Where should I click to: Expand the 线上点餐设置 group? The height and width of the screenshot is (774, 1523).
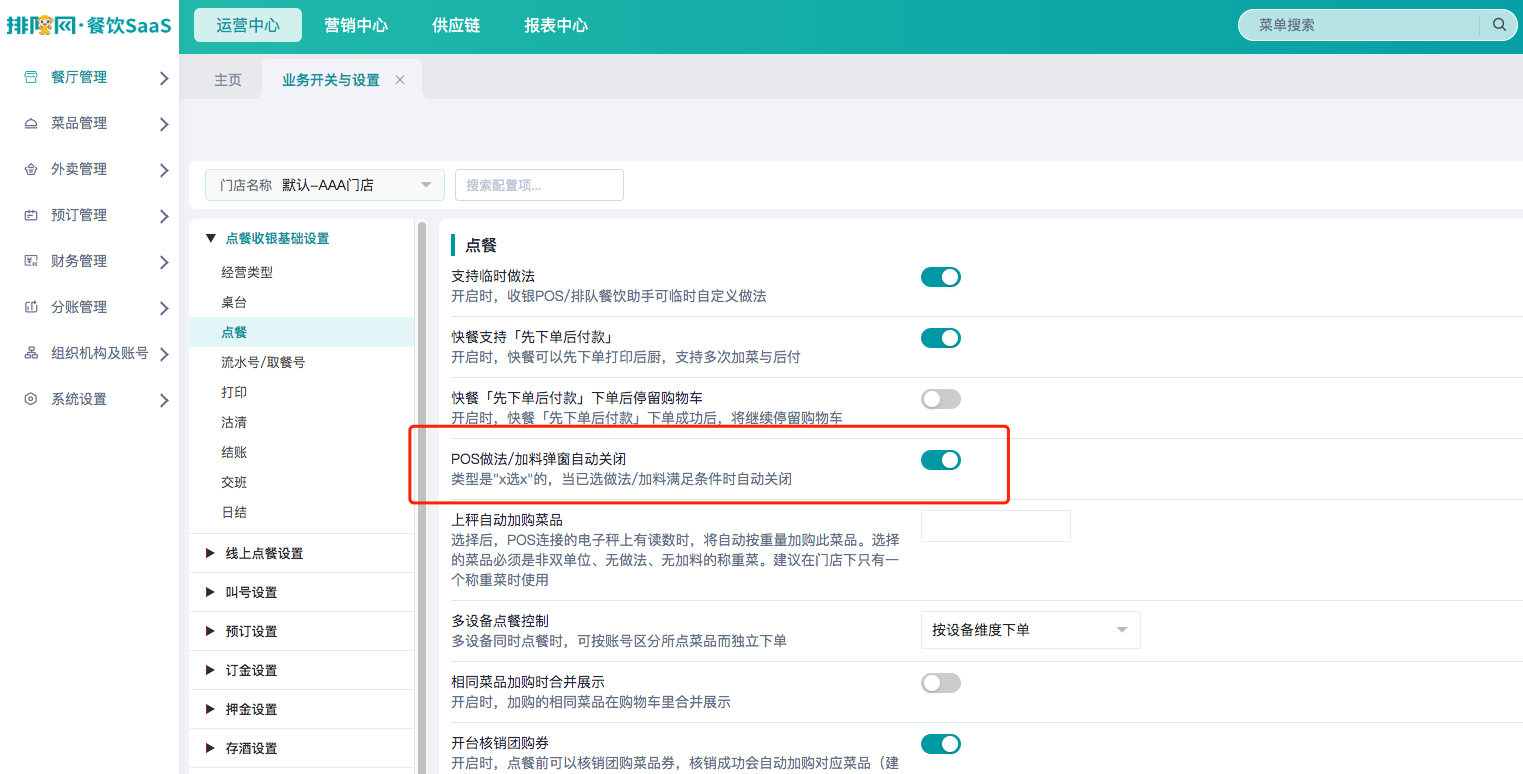(210, 553)
